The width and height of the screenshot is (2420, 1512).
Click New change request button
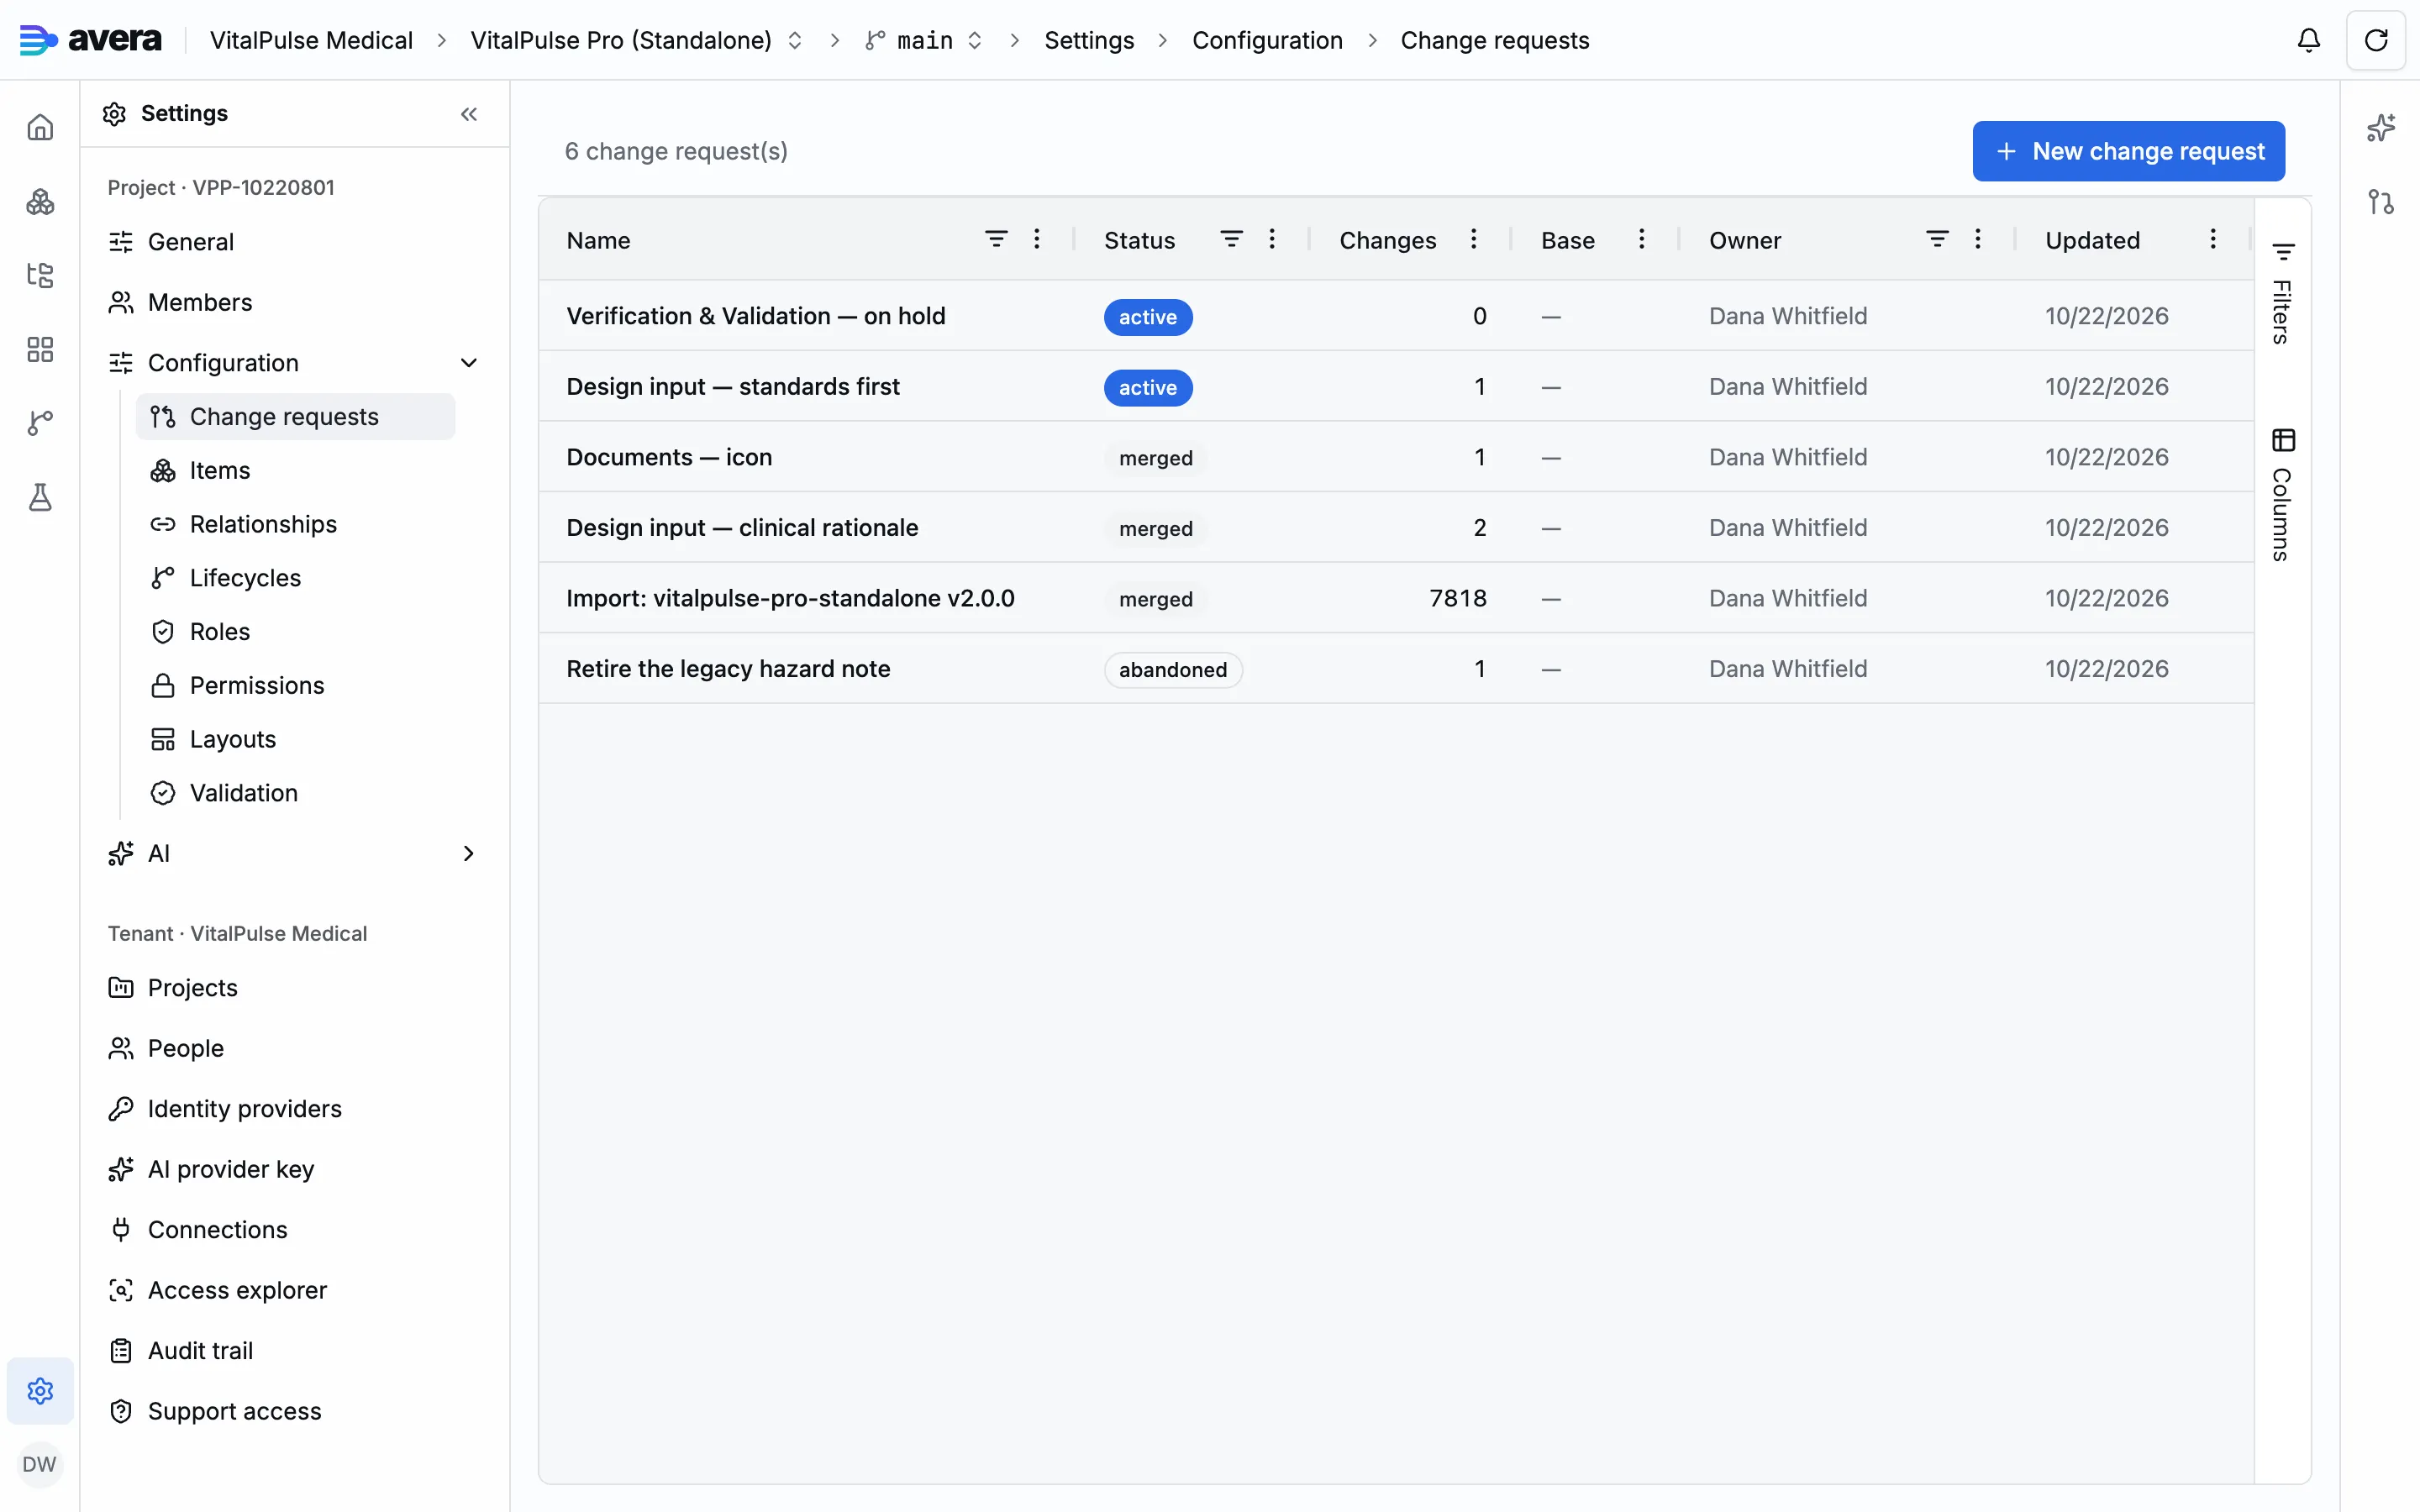click(2128, 151)
